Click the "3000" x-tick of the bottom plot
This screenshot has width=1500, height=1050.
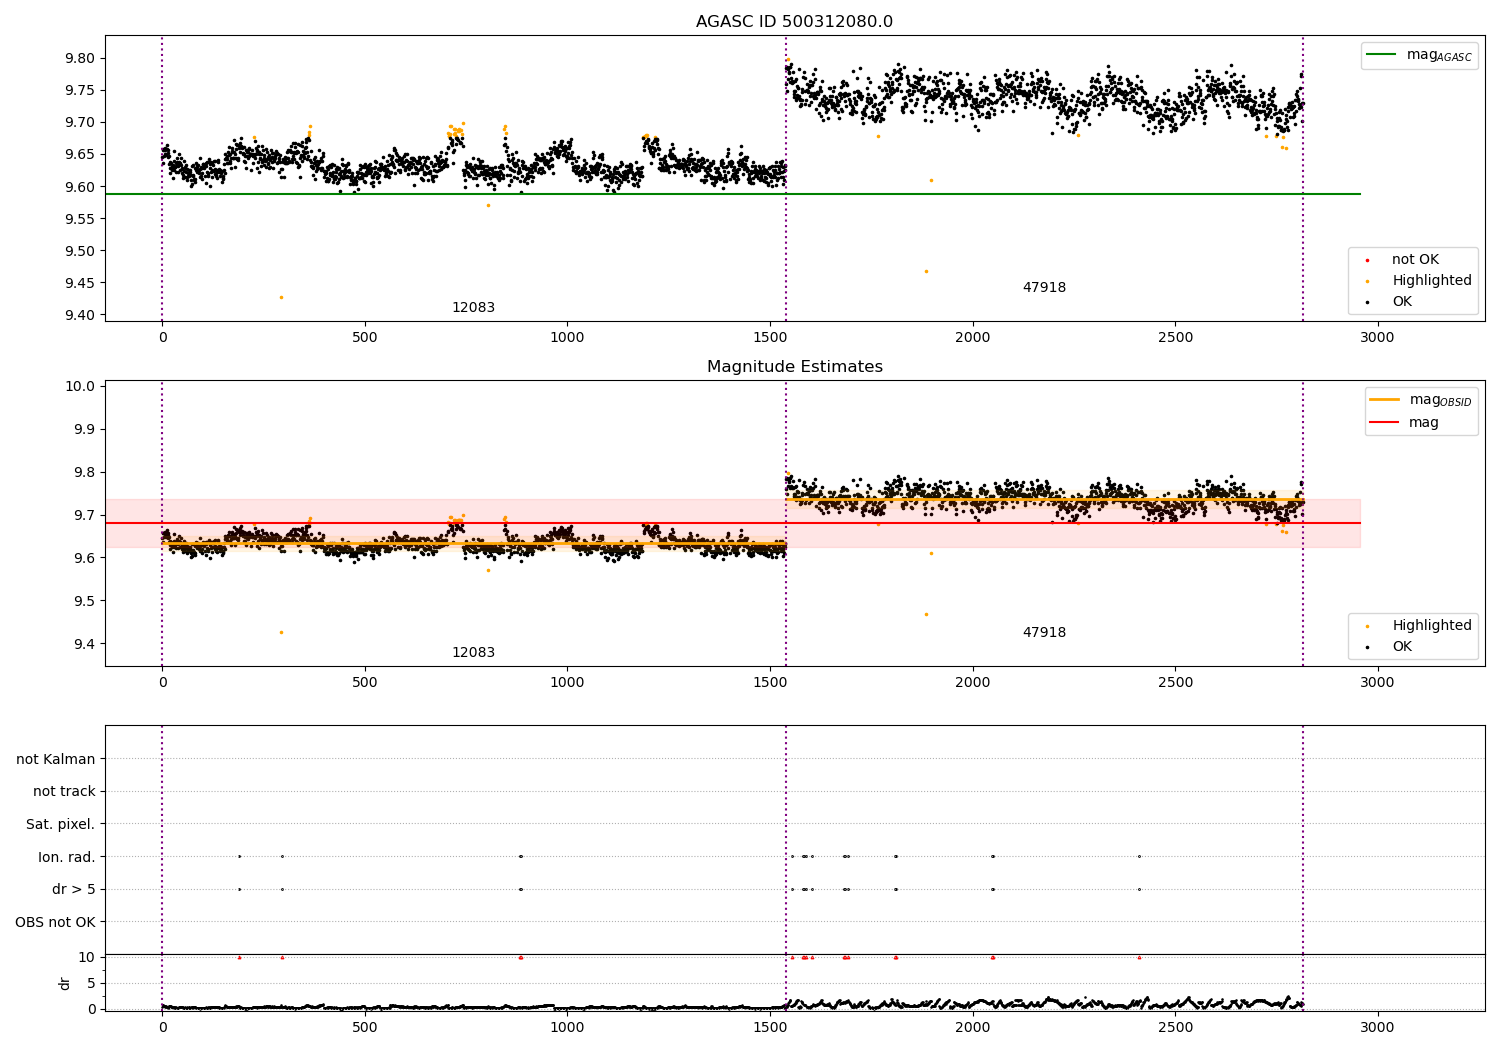coord(1377,1028)
